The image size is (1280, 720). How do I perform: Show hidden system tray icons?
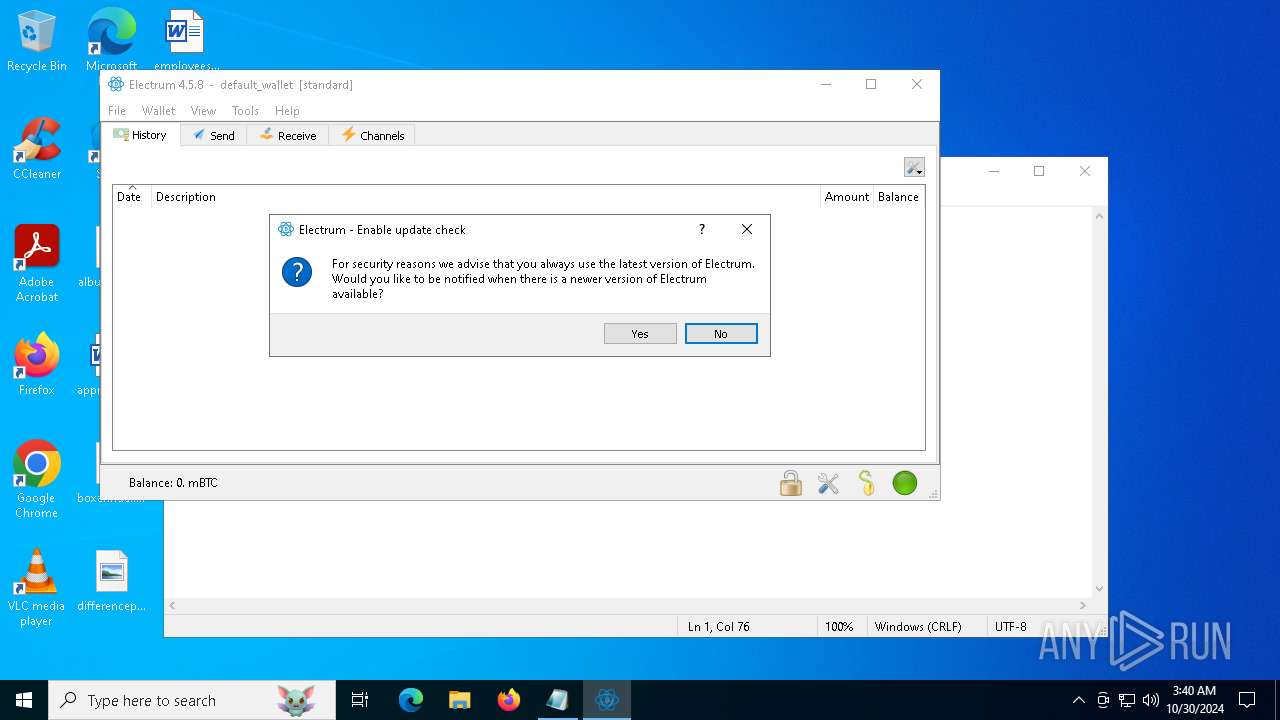pos(1078,700)
